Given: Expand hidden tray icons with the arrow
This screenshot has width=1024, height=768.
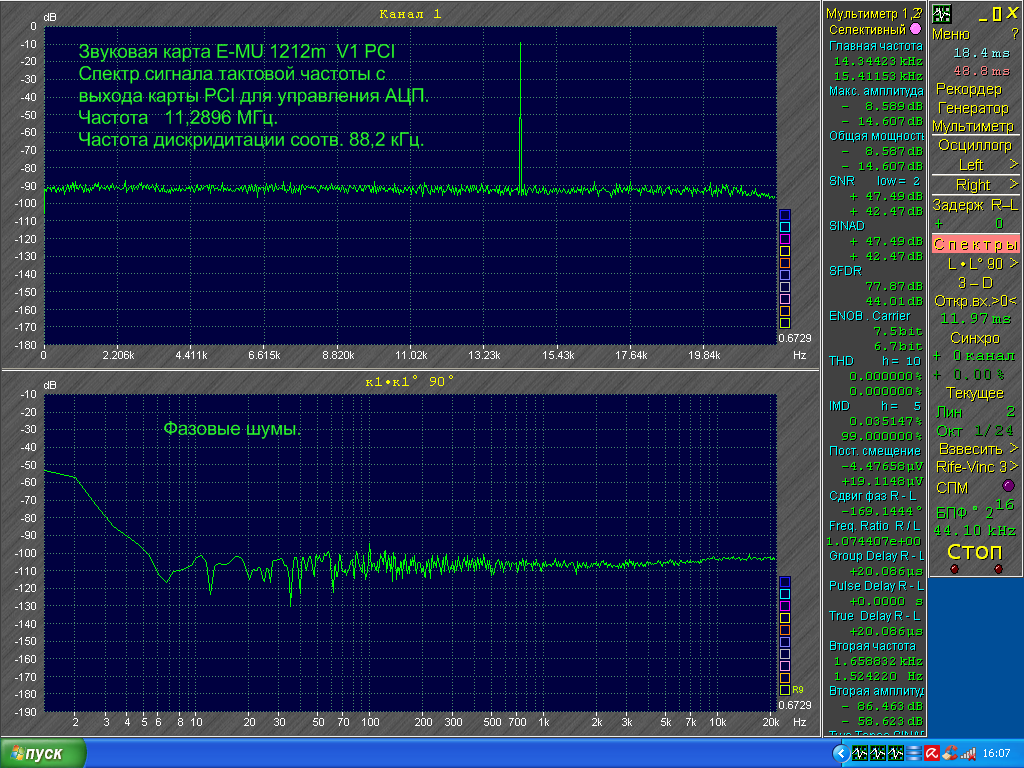Looking at the screenshot, I should coord(842,753).
